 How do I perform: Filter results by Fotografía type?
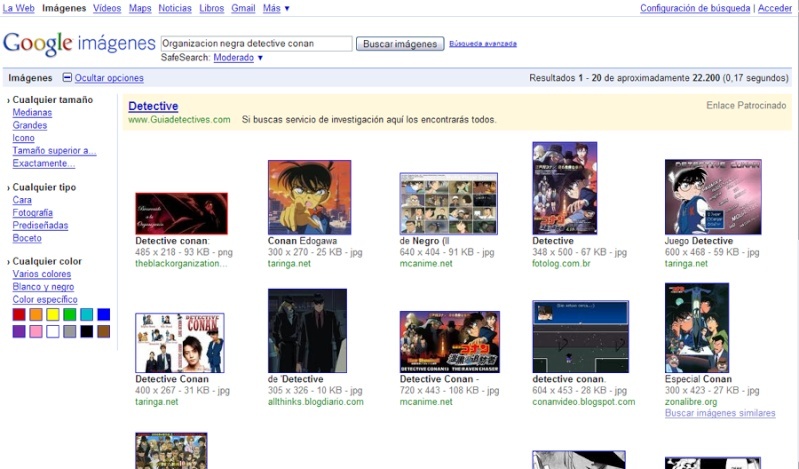(x=33, y=213)
